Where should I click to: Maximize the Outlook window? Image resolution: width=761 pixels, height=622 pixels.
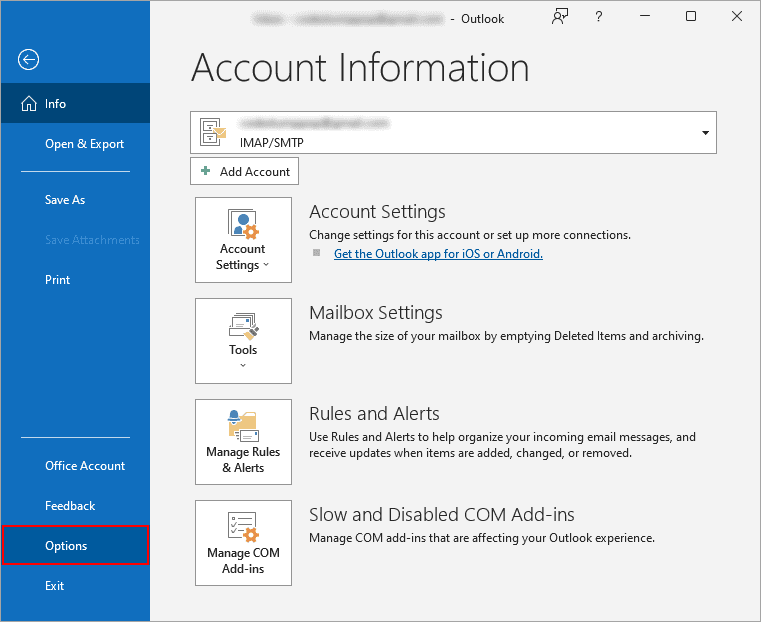pyautogui.click(x=691, y=16)
